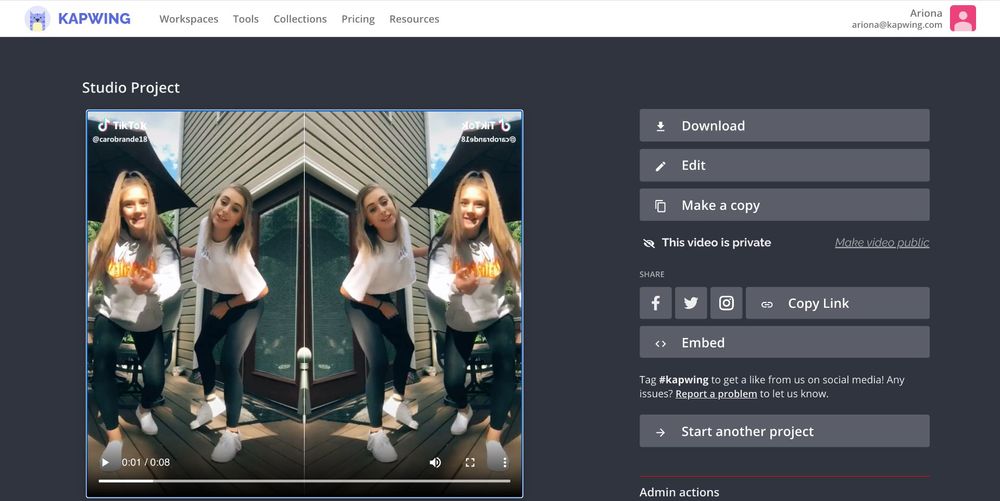Click the Admin actions heading
The height and width of the screenshot is (501, 1000).
(x=679, y=492)
